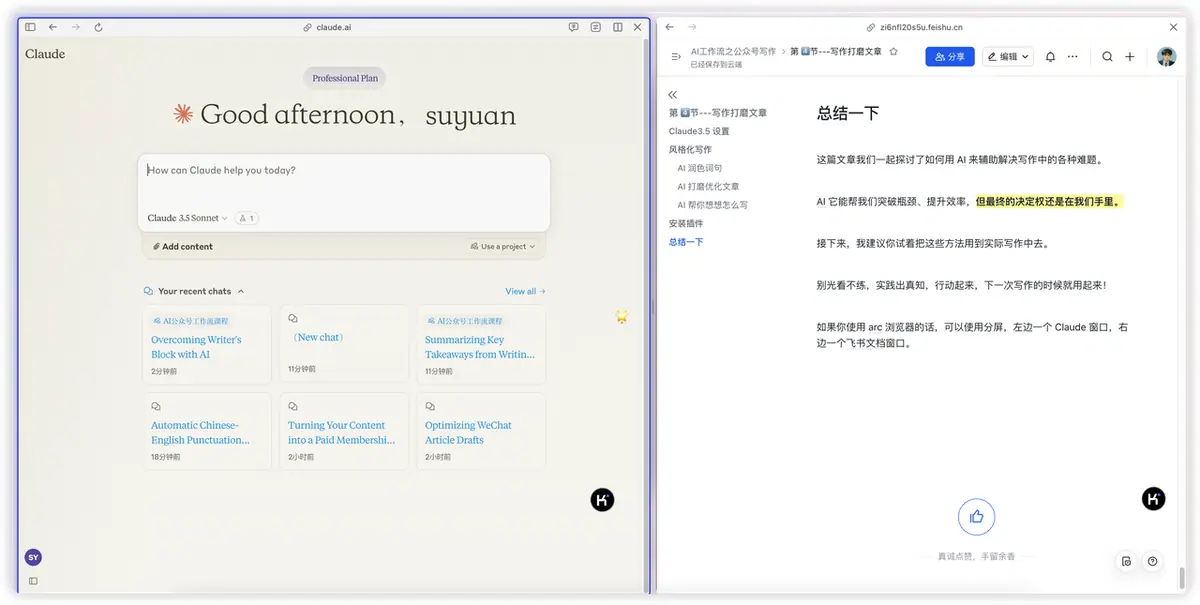Open the Feishu help question mark icon
1200x605 pixels.
point(1153,562)
